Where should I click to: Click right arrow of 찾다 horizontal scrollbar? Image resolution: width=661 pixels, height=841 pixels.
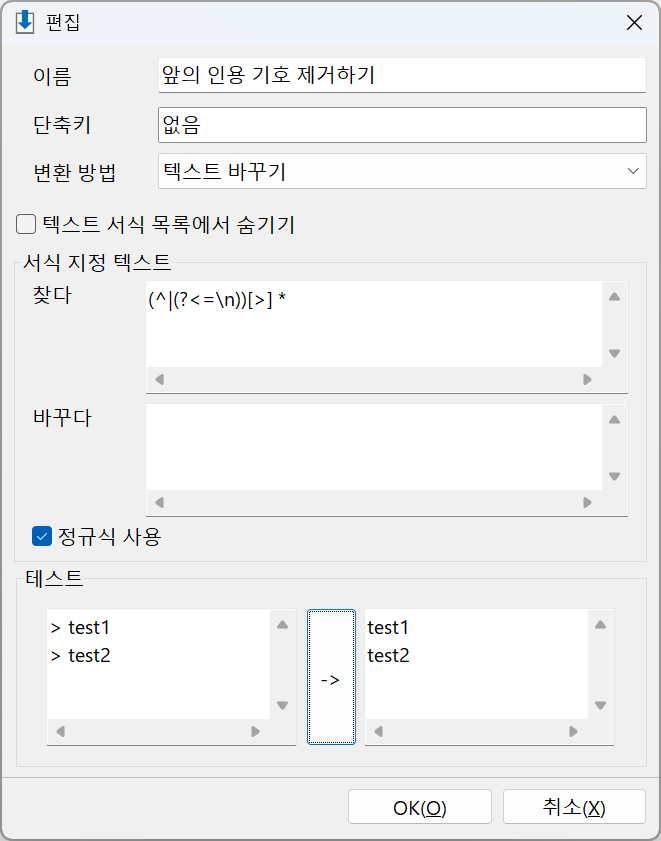587,380
